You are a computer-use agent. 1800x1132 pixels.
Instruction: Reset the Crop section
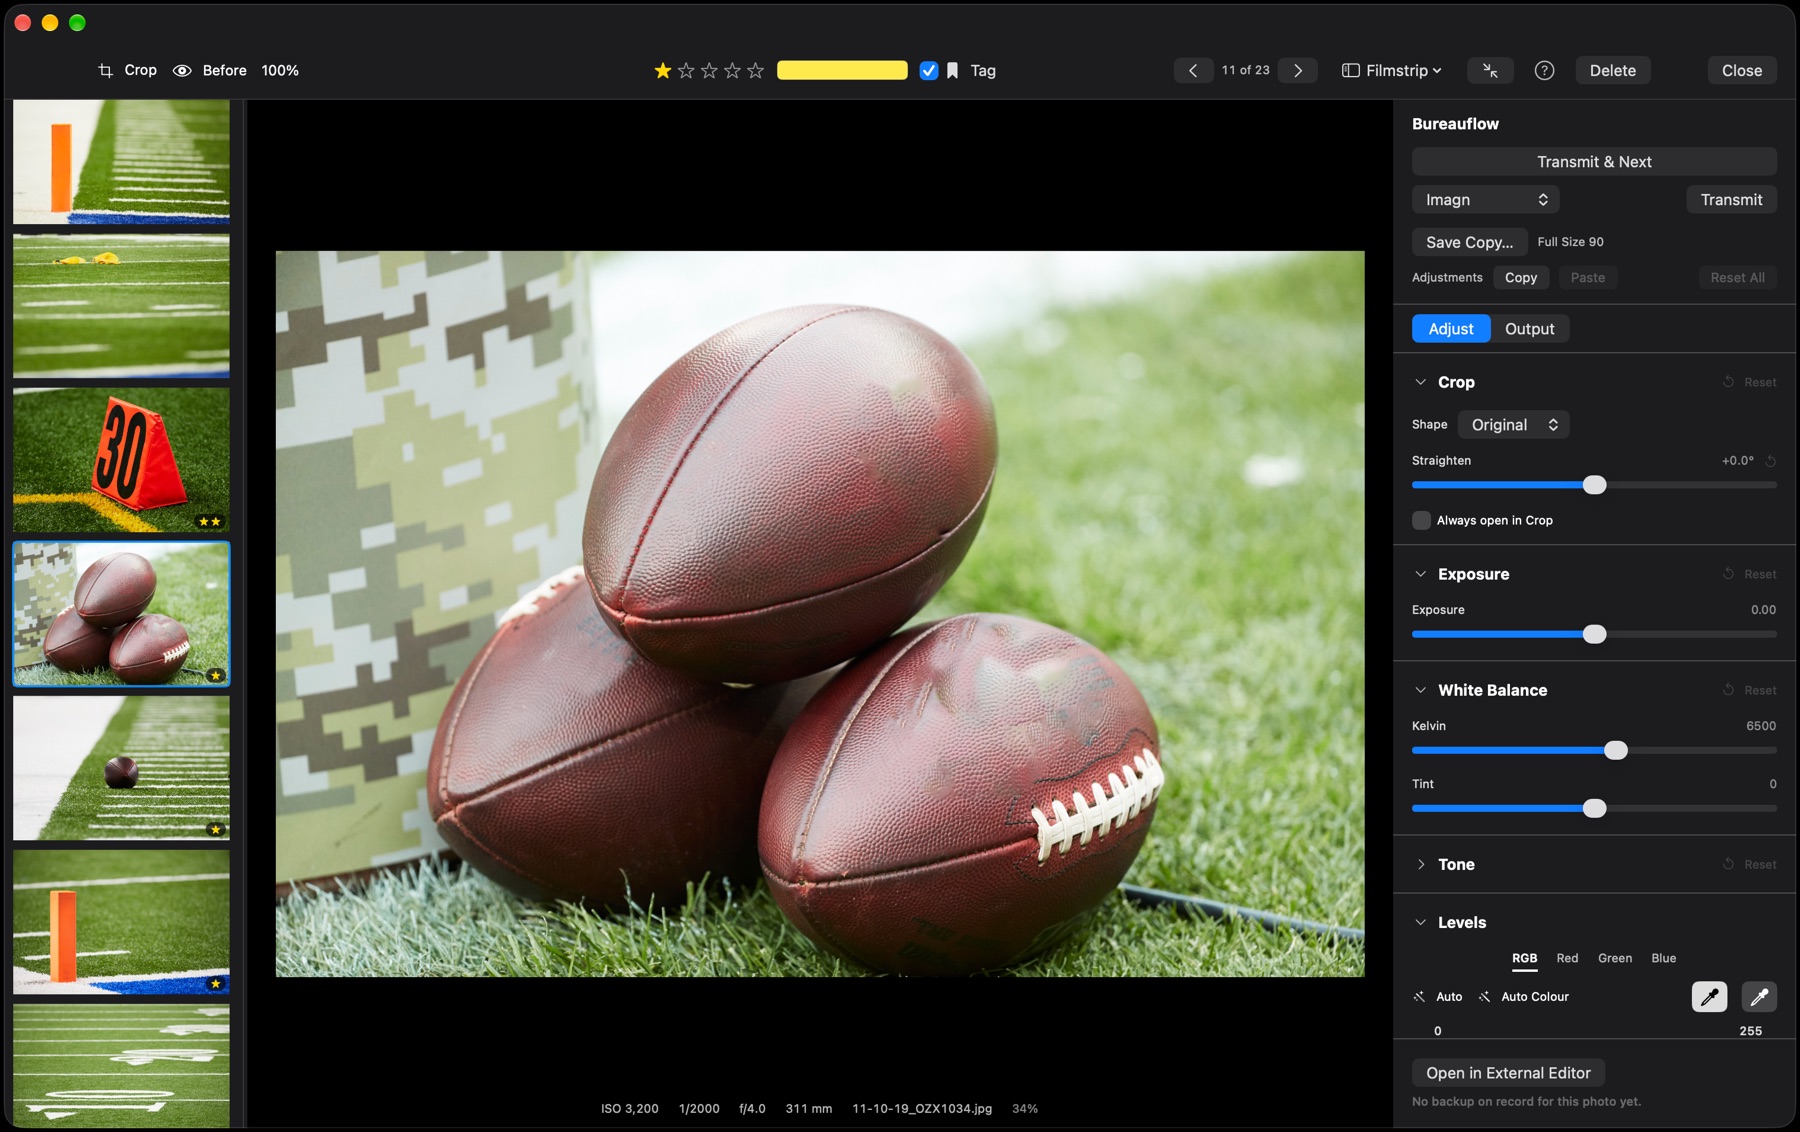click(x=1750, y=382)
